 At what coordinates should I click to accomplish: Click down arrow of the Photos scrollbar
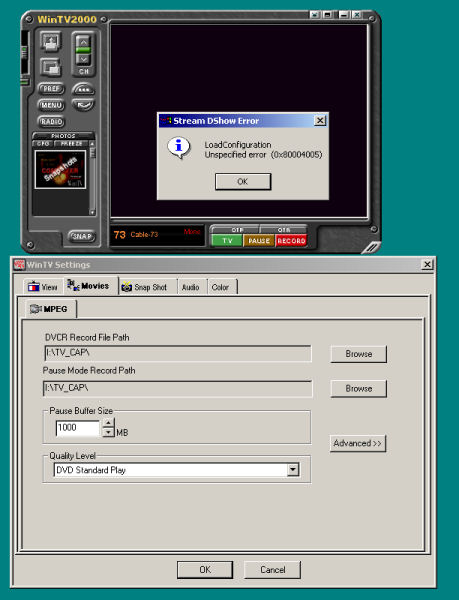pos(92,212)
